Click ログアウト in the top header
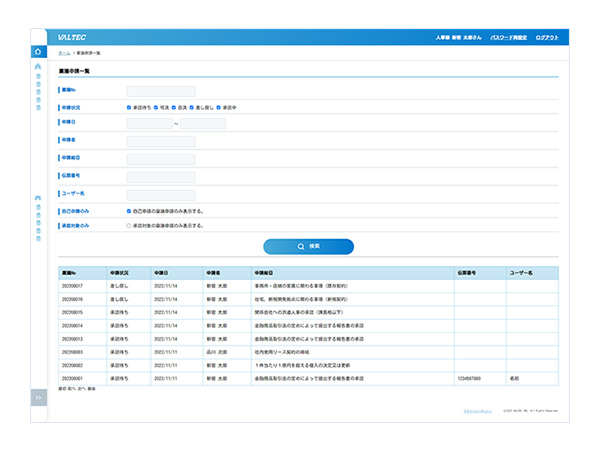The image size is (600, 450). coord(546,36)
